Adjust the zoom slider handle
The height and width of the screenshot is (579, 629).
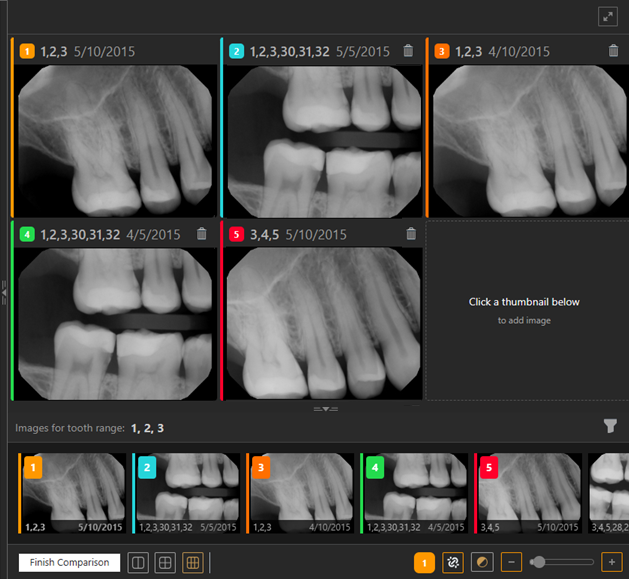pos(537,563)
